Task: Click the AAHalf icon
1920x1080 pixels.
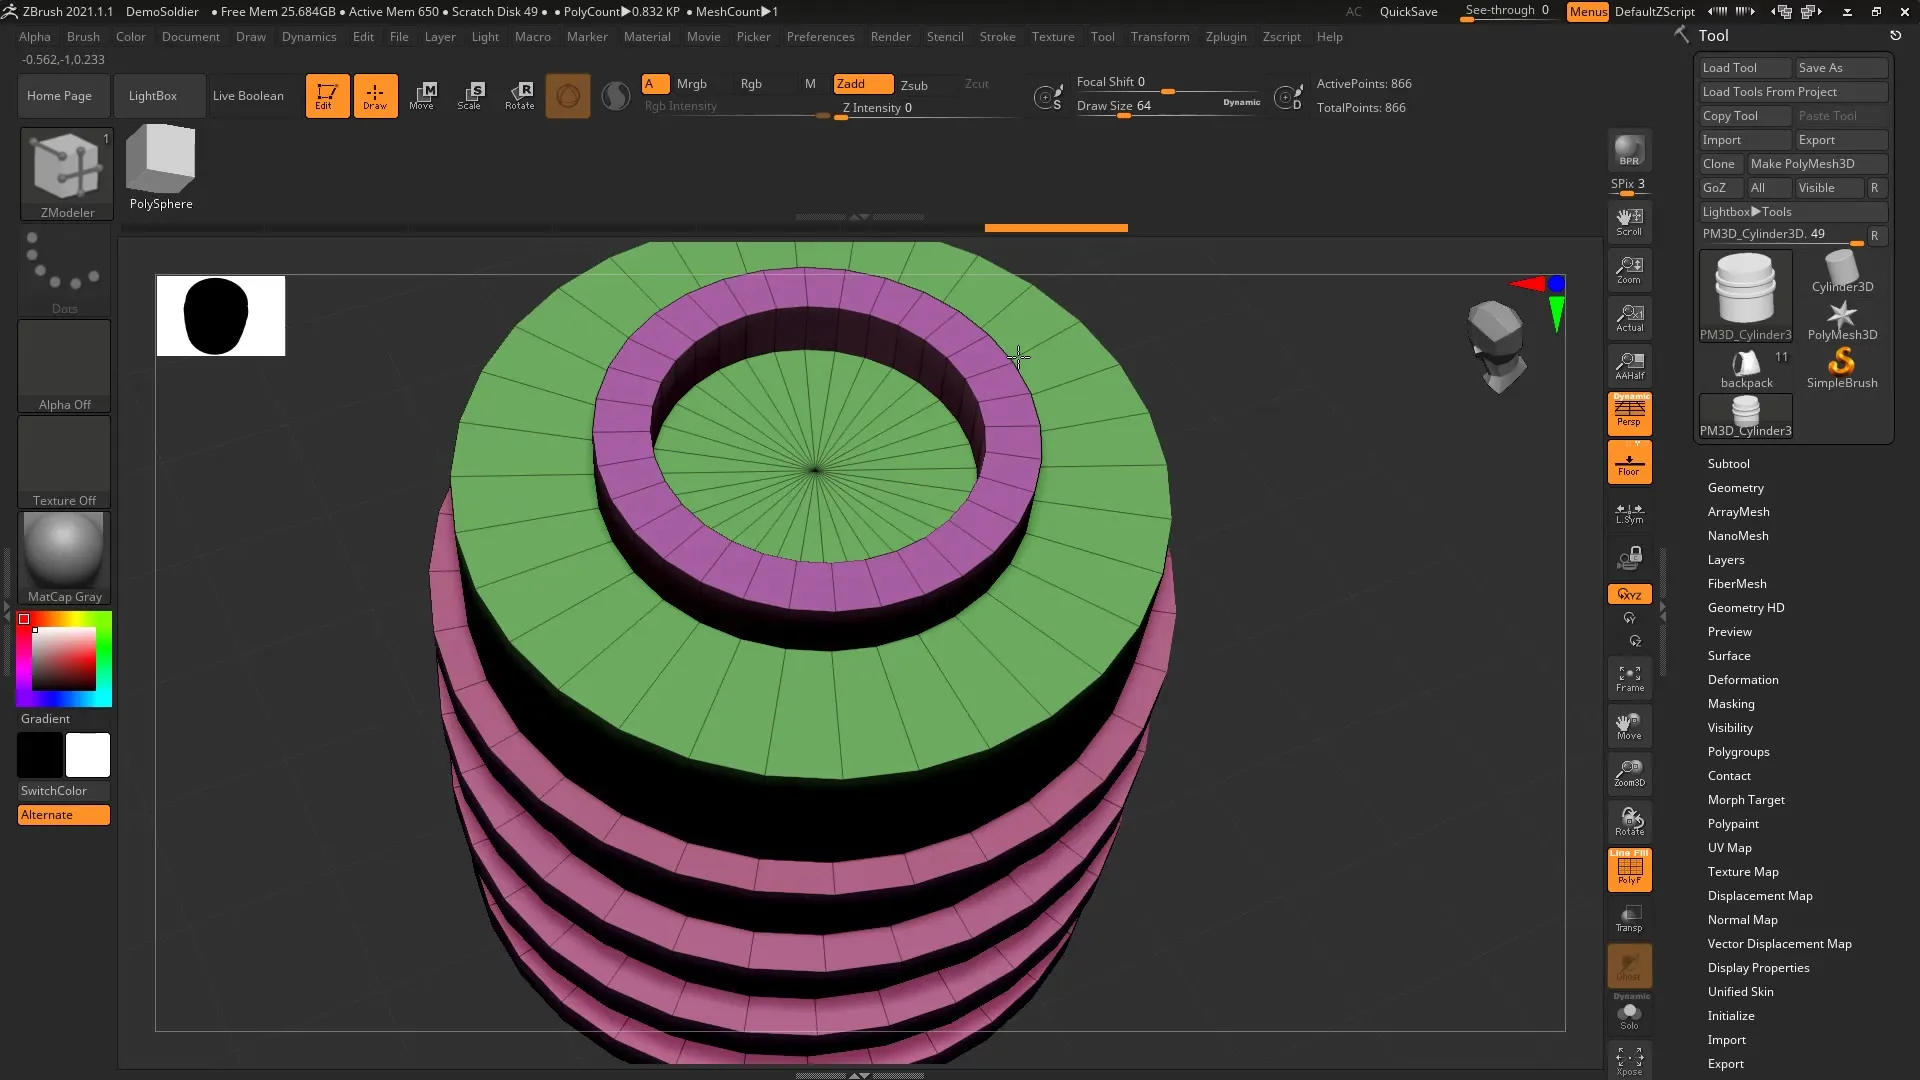Action: tap(1629, 366)
